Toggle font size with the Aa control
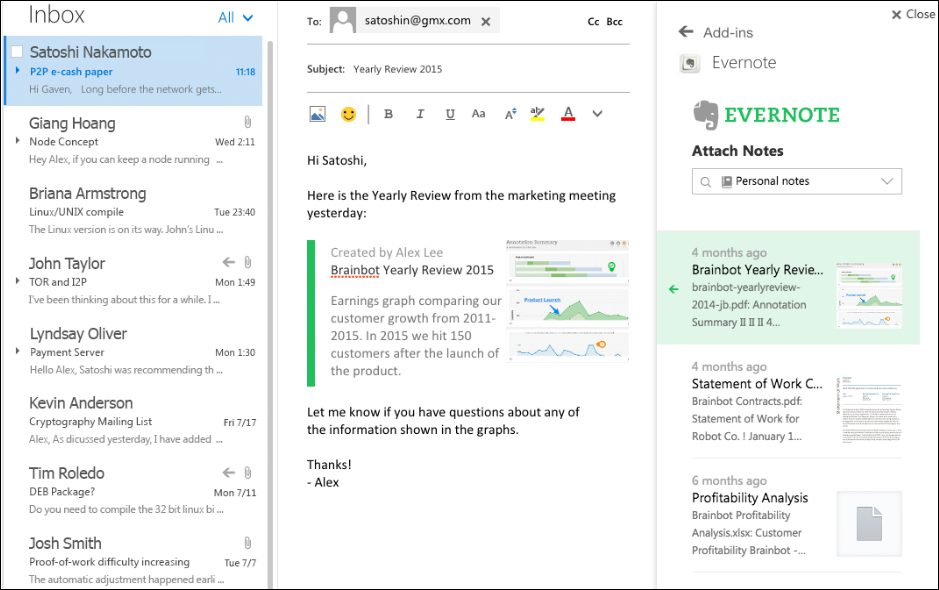Viewport: 939px width, 590px height. 478,113
